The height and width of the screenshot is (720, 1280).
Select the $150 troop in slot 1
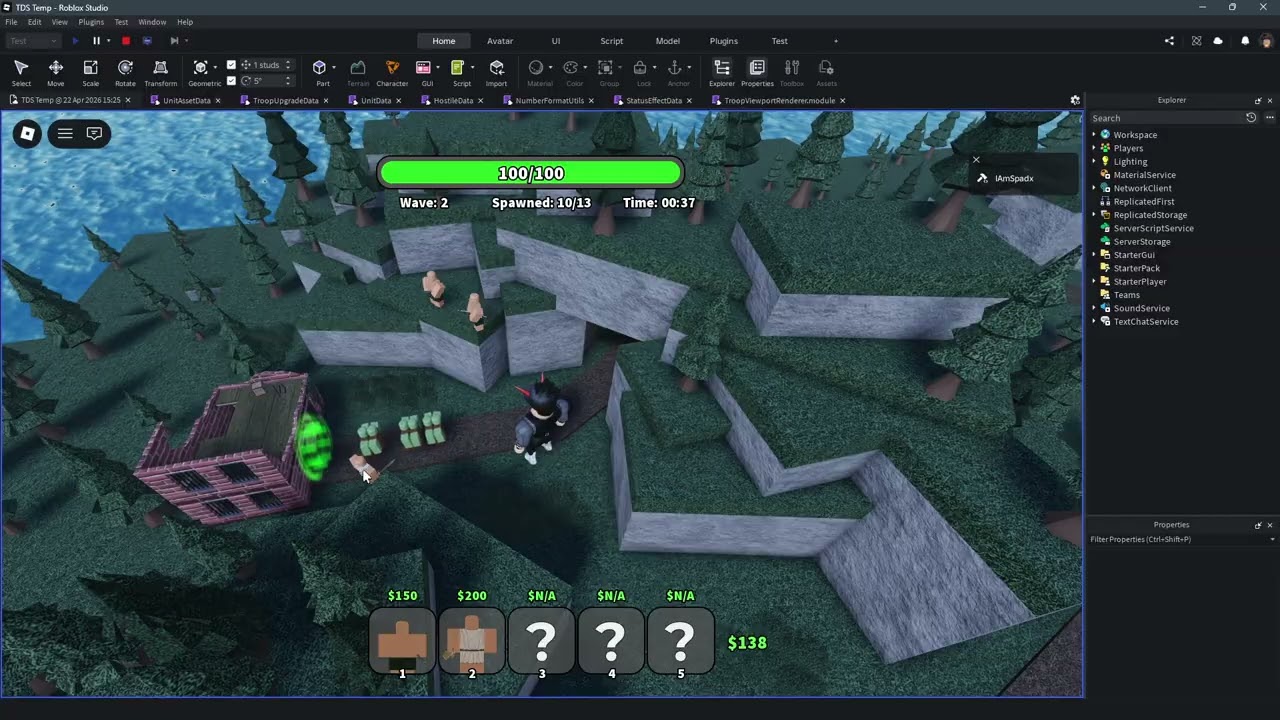point(402,642)
